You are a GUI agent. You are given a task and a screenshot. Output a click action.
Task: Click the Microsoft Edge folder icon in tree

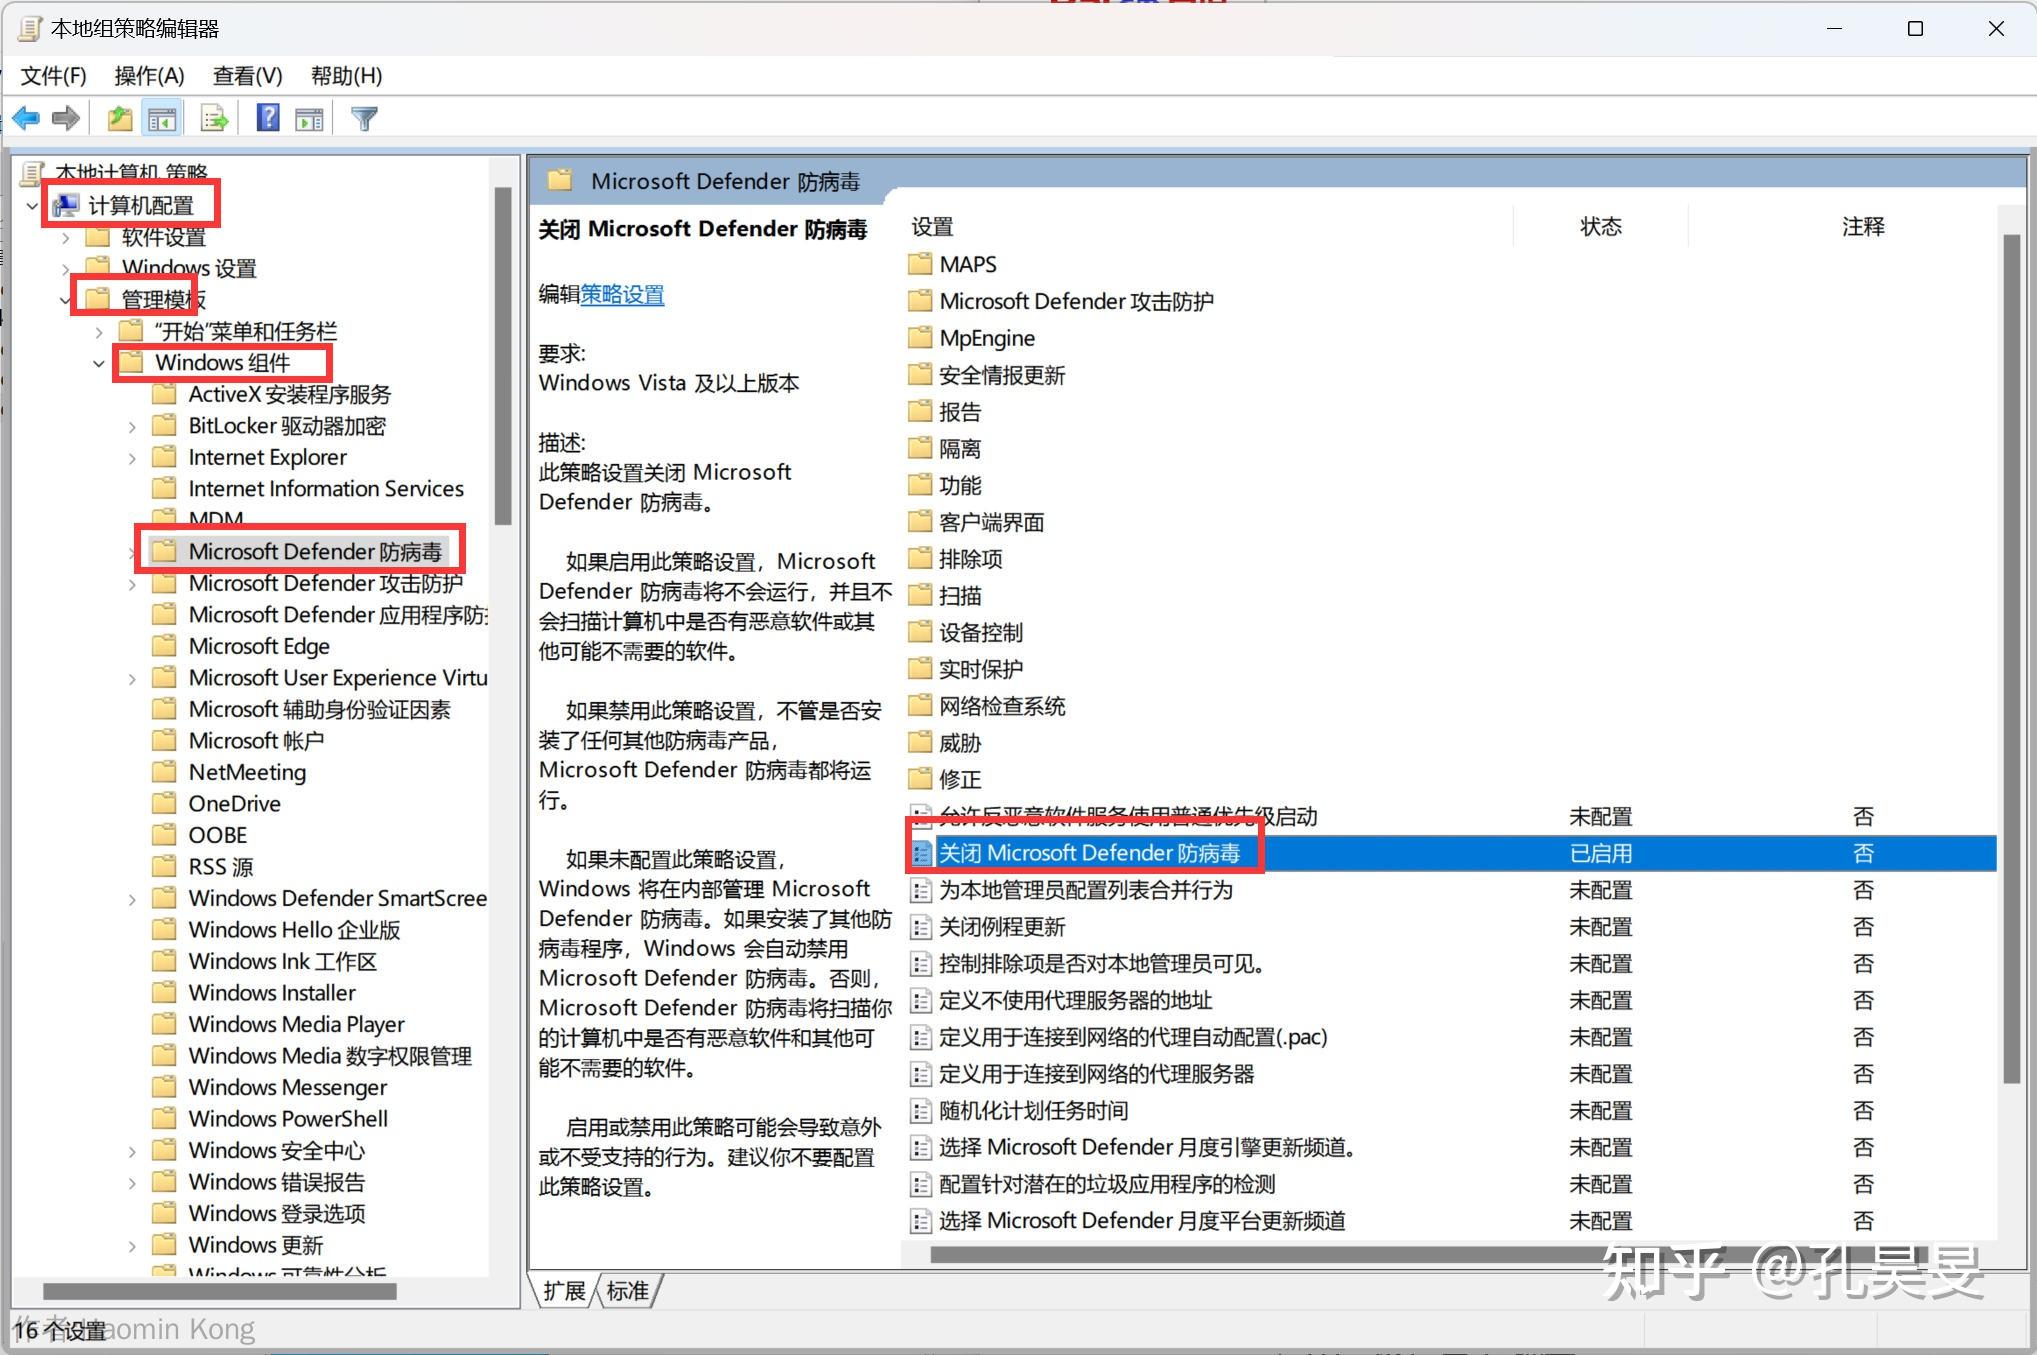[164, 646]
